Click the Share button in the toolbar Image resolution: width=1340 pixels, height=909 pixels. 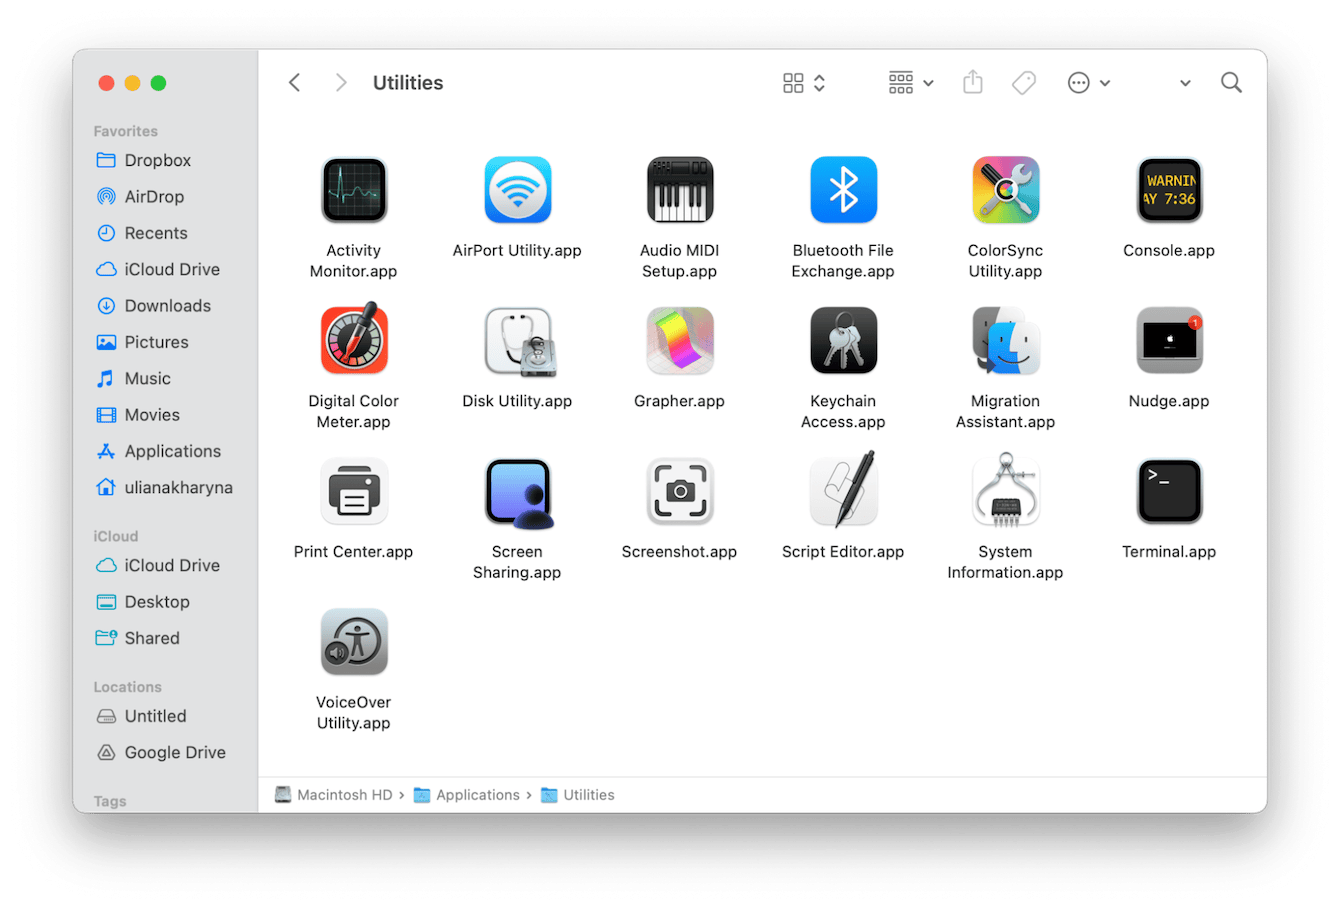tap(972, 82)
